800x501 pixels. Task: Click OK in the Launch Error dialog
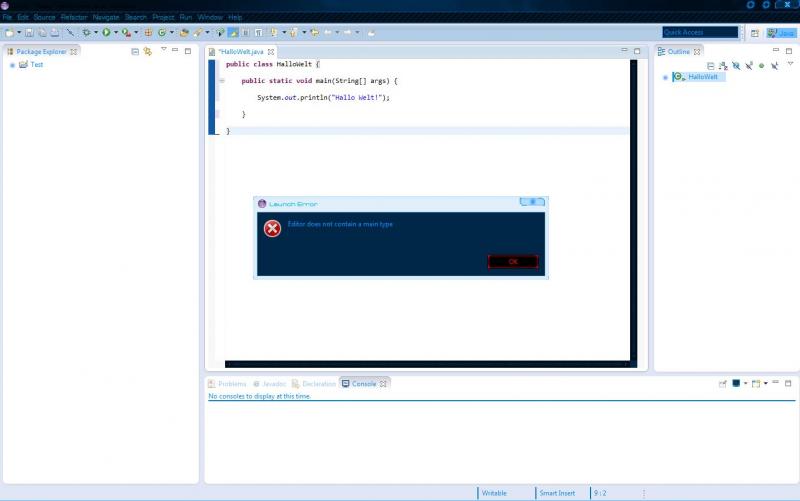[x=513, y=261]
